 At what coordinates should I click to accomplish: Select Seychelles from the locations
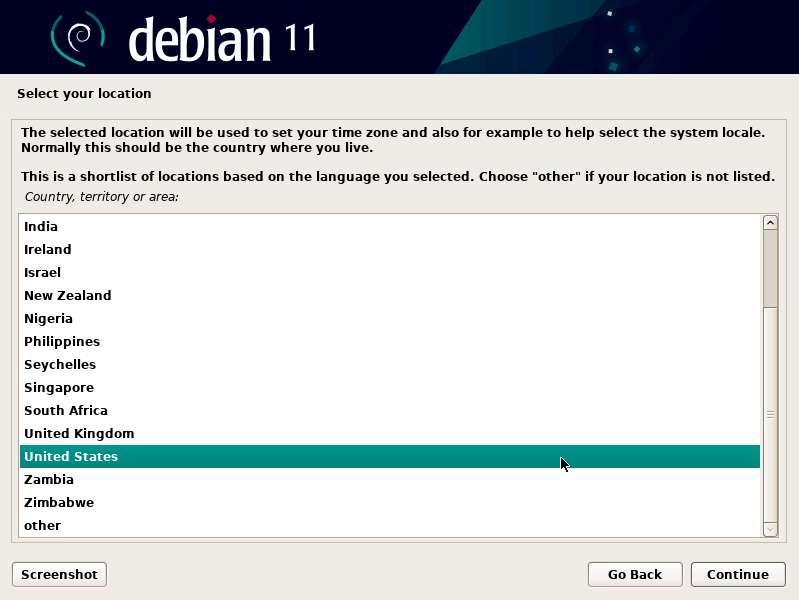pyautogui.click(x=60, y=364)
